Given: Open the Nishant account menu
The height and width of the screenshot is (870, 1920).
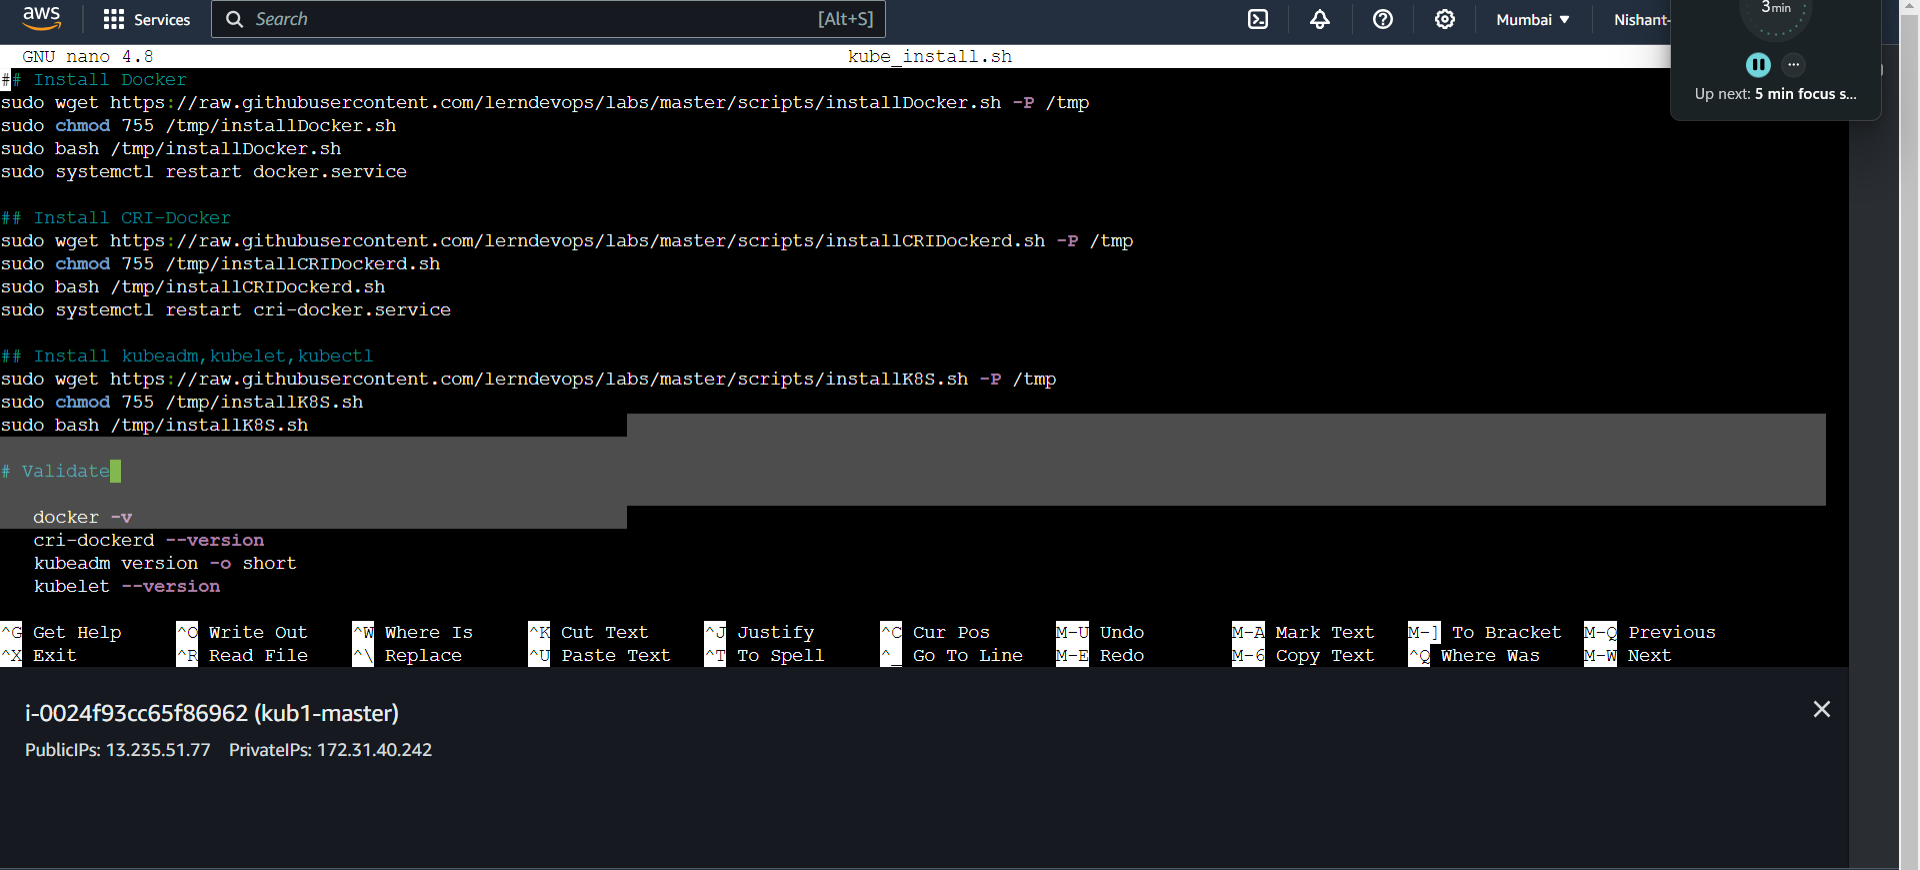Looking at the screenshot, I should pos(1640,19).
